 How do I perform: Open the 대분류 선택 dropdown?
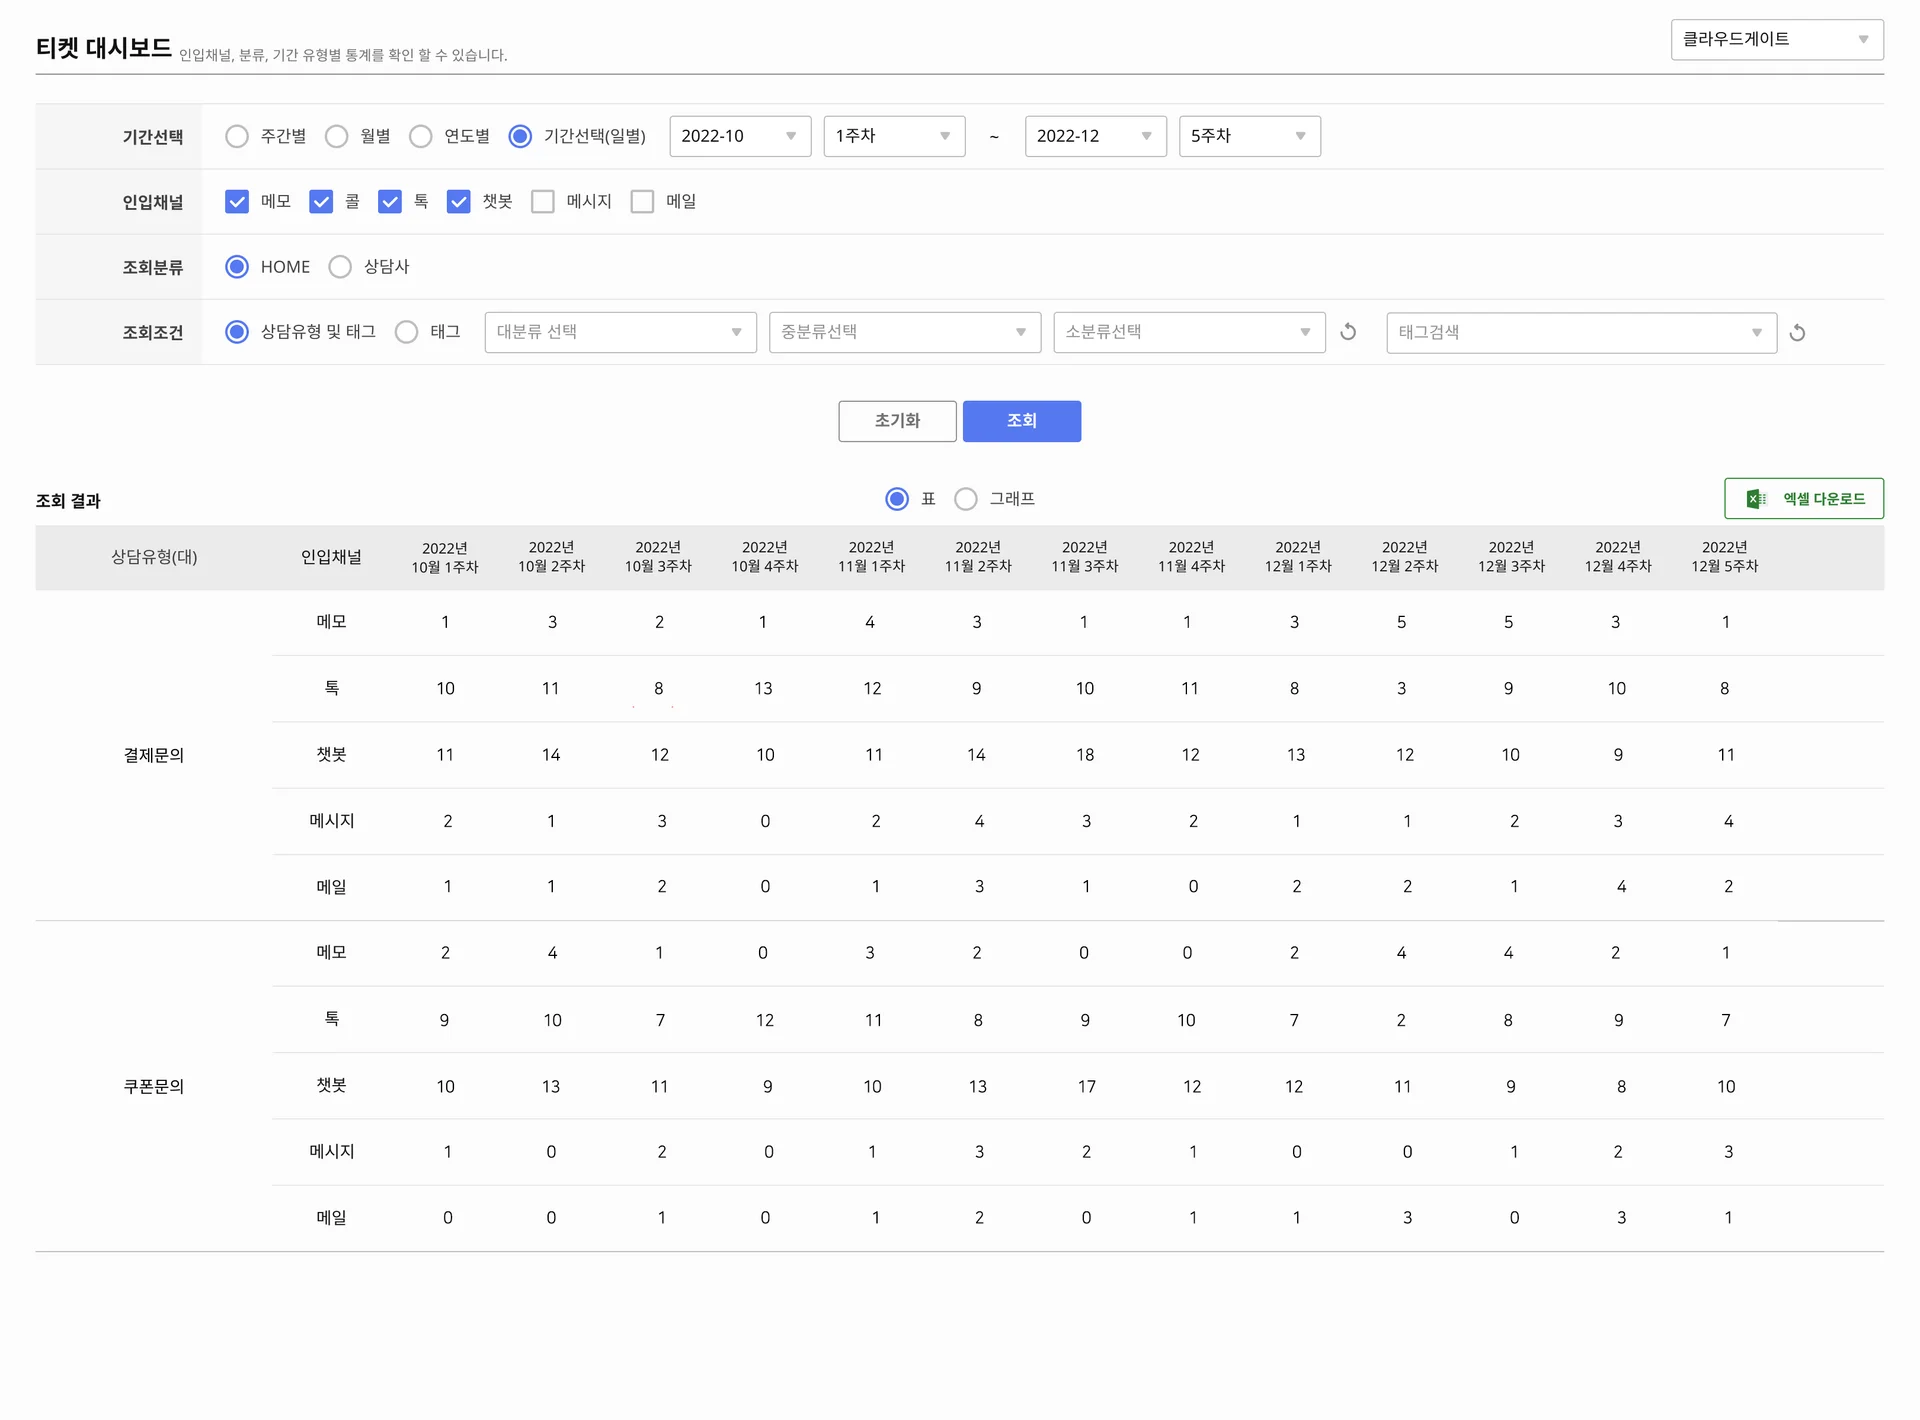point(620,332)
